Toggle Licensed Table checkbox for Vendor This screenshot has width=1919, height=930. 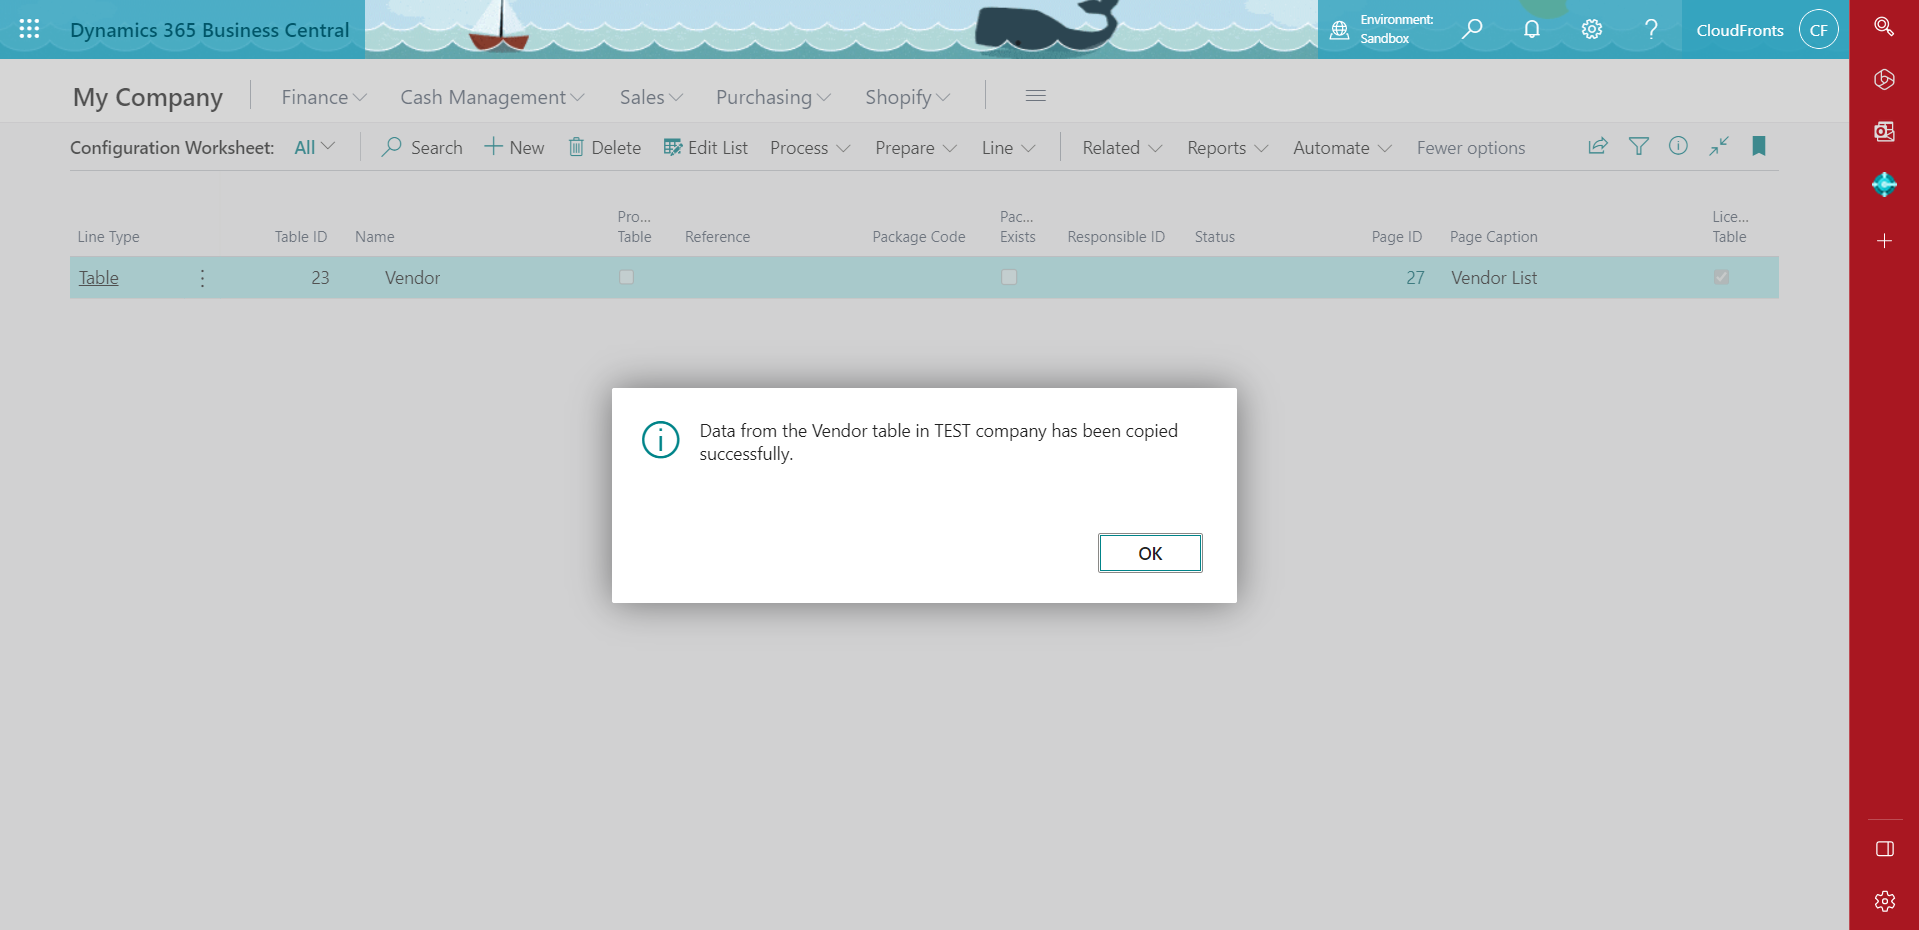1721,277
